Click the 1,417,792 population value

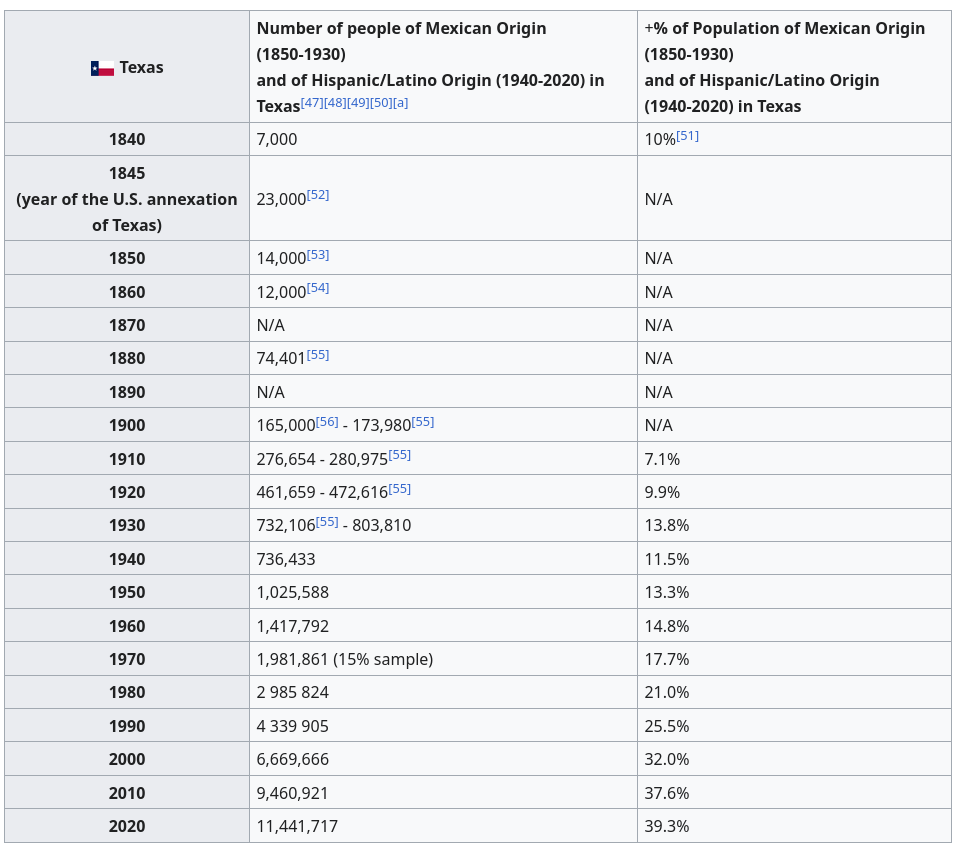point(293,626)
